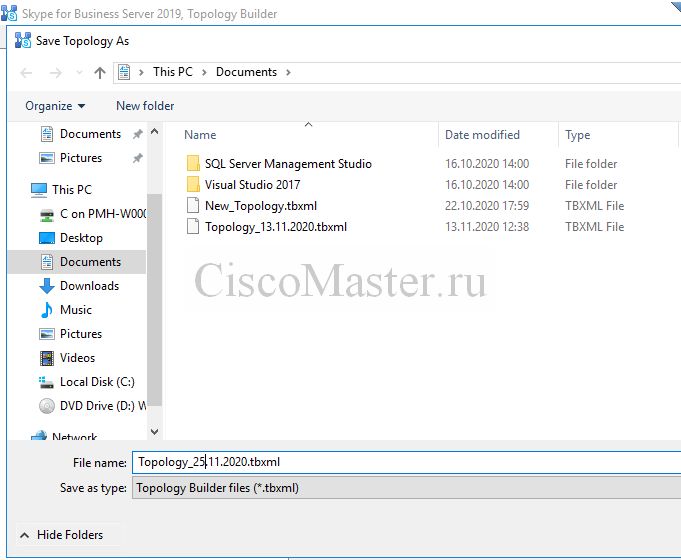Sort files by Name column

[x=200, y=135]
